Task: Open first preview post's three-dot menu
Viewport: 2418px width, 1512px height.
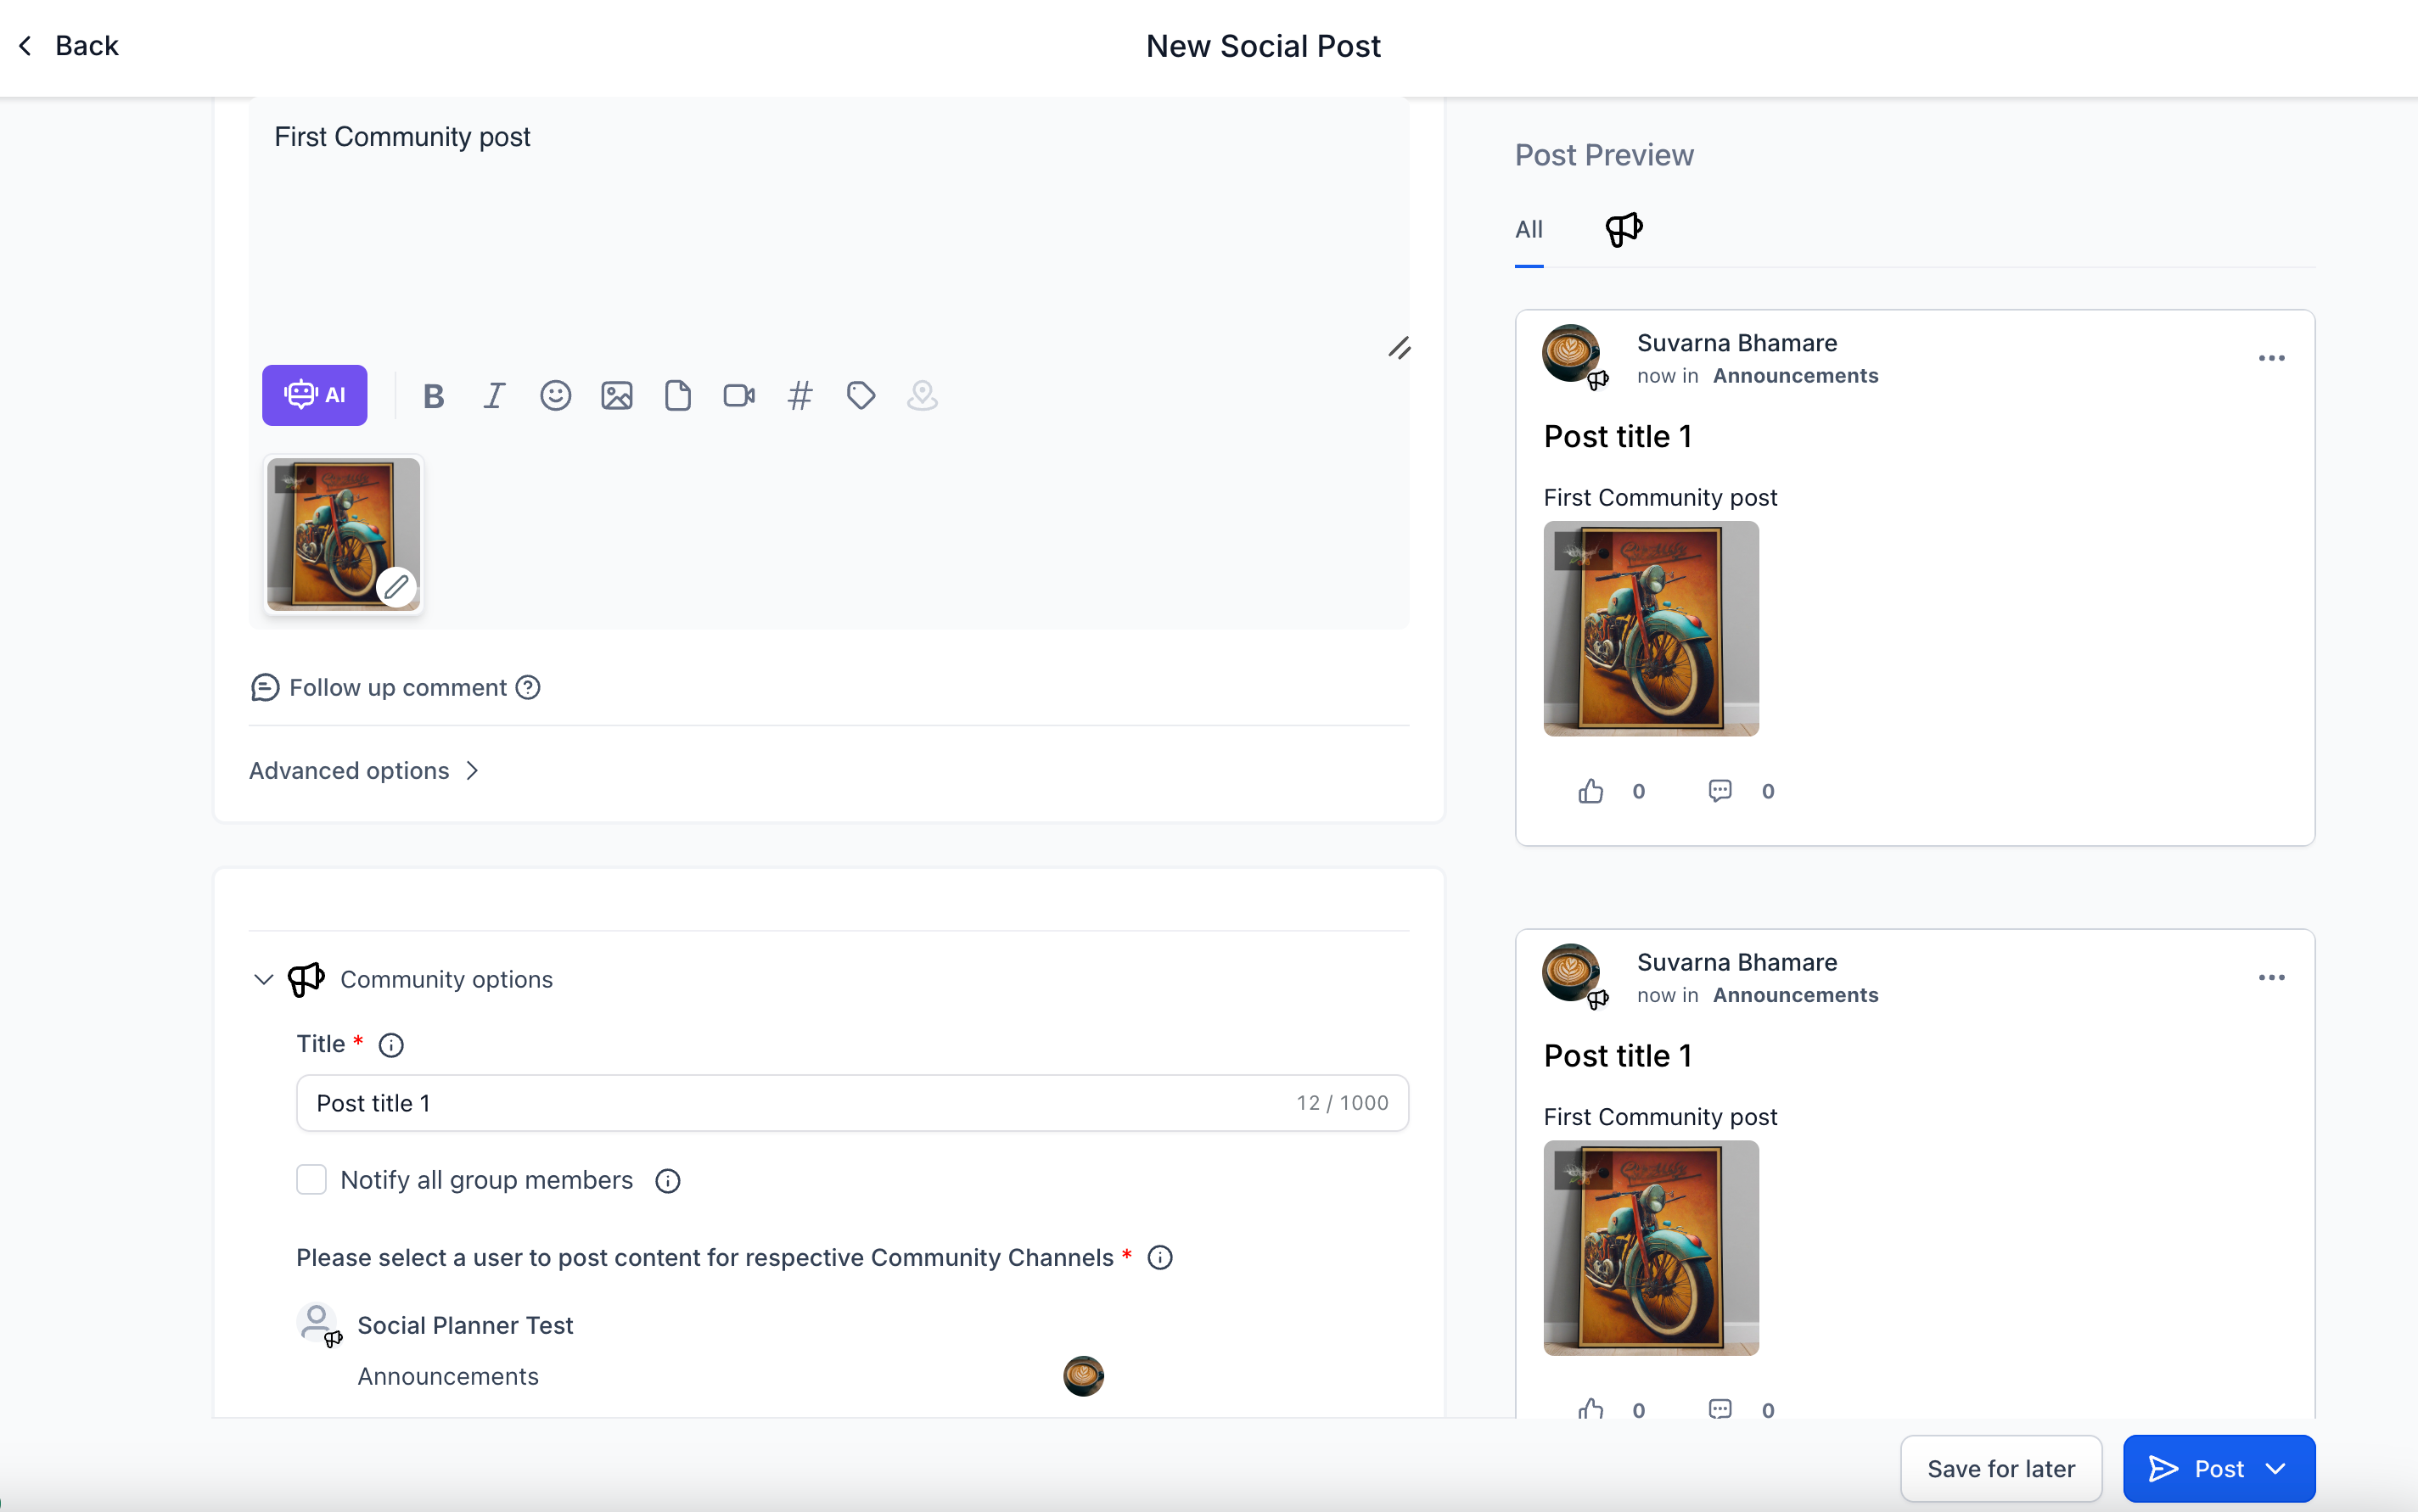Action: (x=2271, y=358)
